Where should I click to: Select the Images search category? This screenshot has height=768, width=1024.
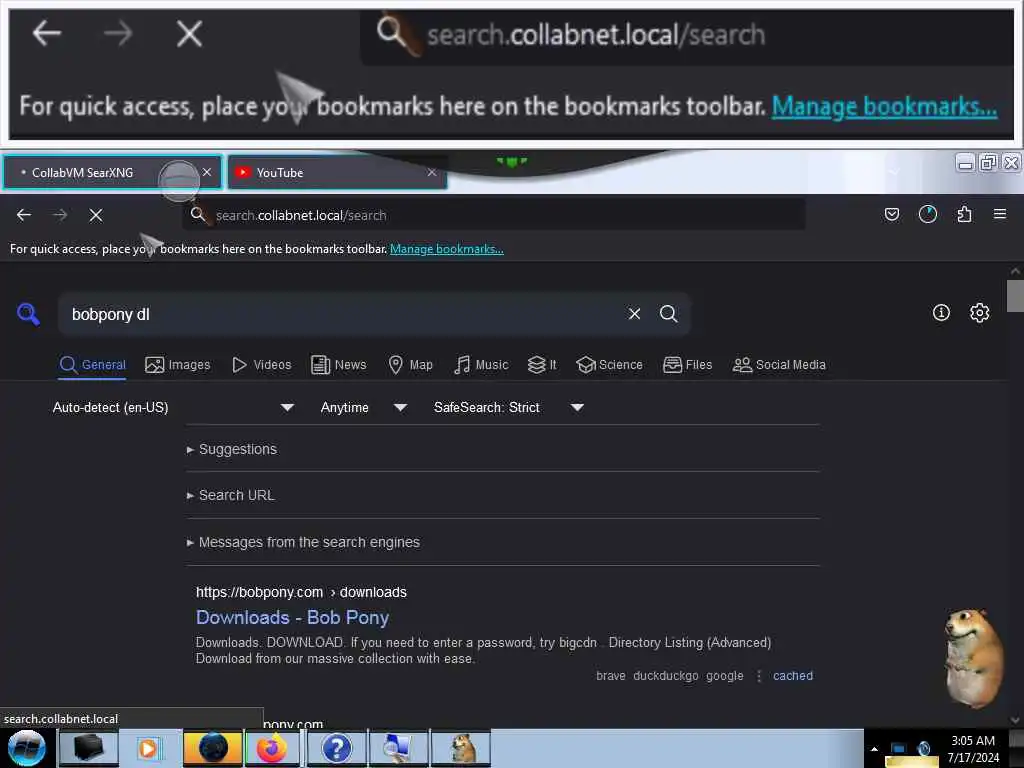178,364
